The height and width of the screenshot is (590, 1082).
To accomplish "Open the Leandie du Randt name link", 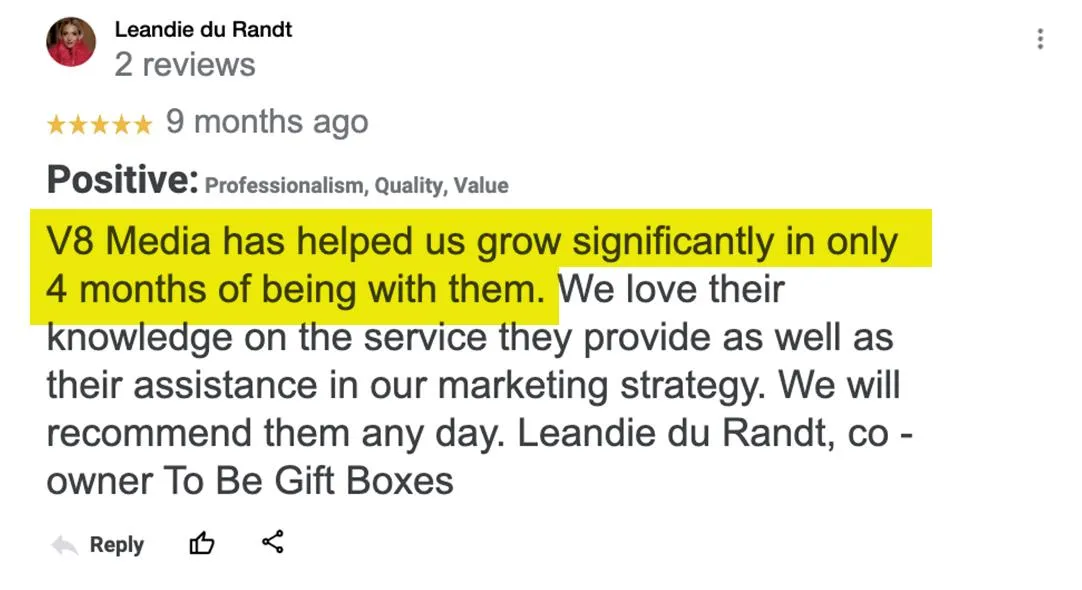I will click(x=203, y=30).
